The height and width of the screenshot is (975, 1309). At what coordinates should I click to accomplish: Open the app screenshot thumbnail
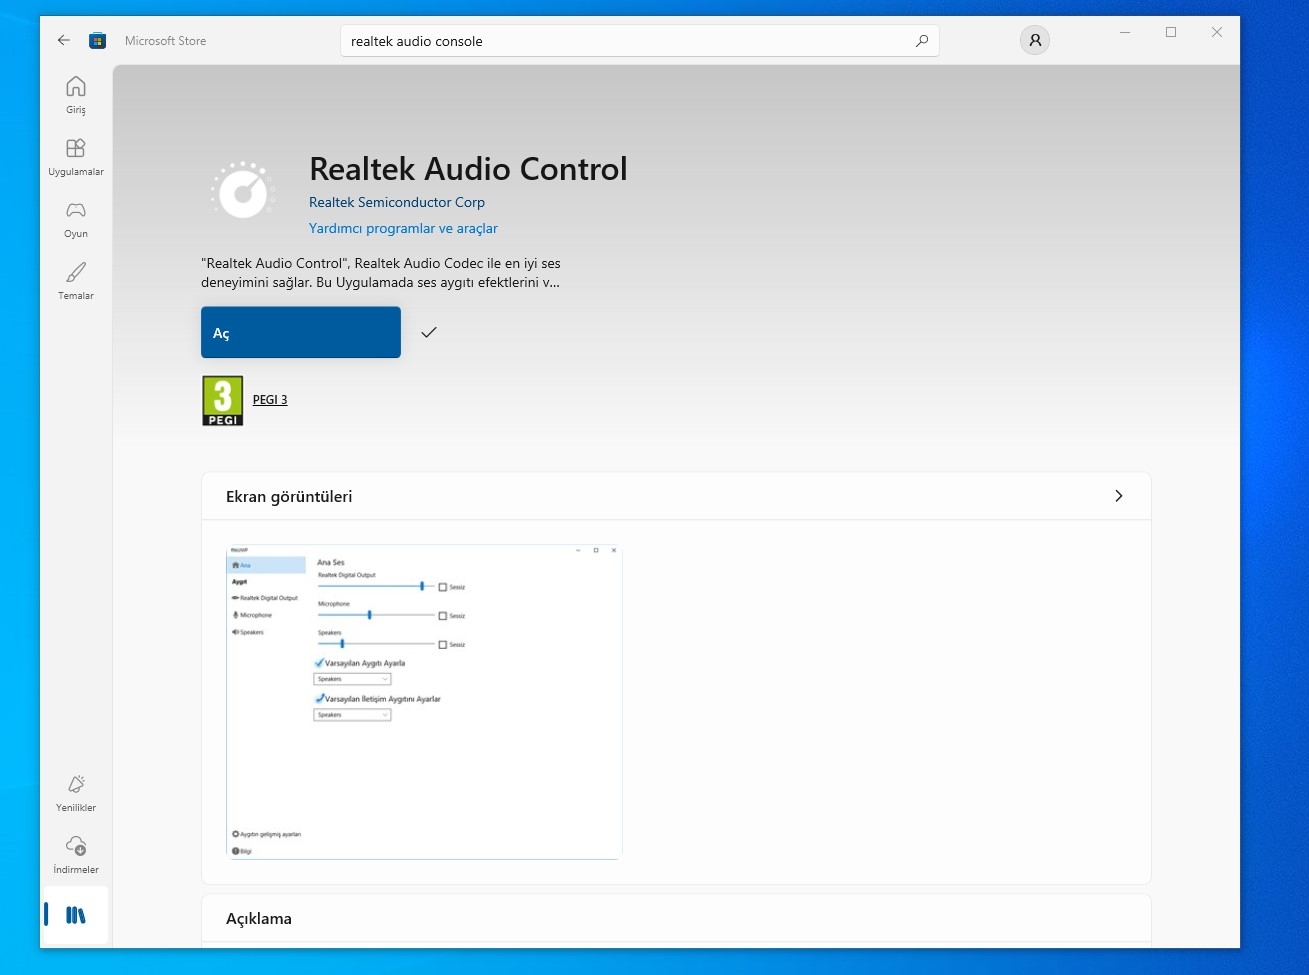(x=425, y=702)
